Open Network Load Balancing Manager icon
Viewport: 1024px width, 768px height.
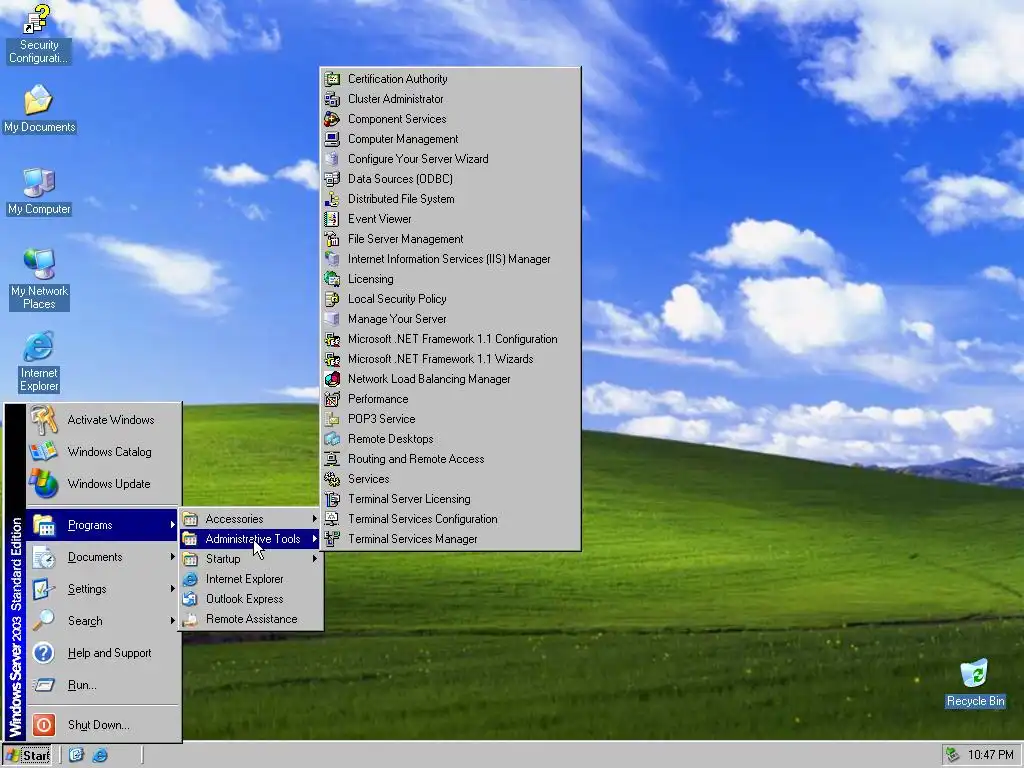click(x=332, y=379)
